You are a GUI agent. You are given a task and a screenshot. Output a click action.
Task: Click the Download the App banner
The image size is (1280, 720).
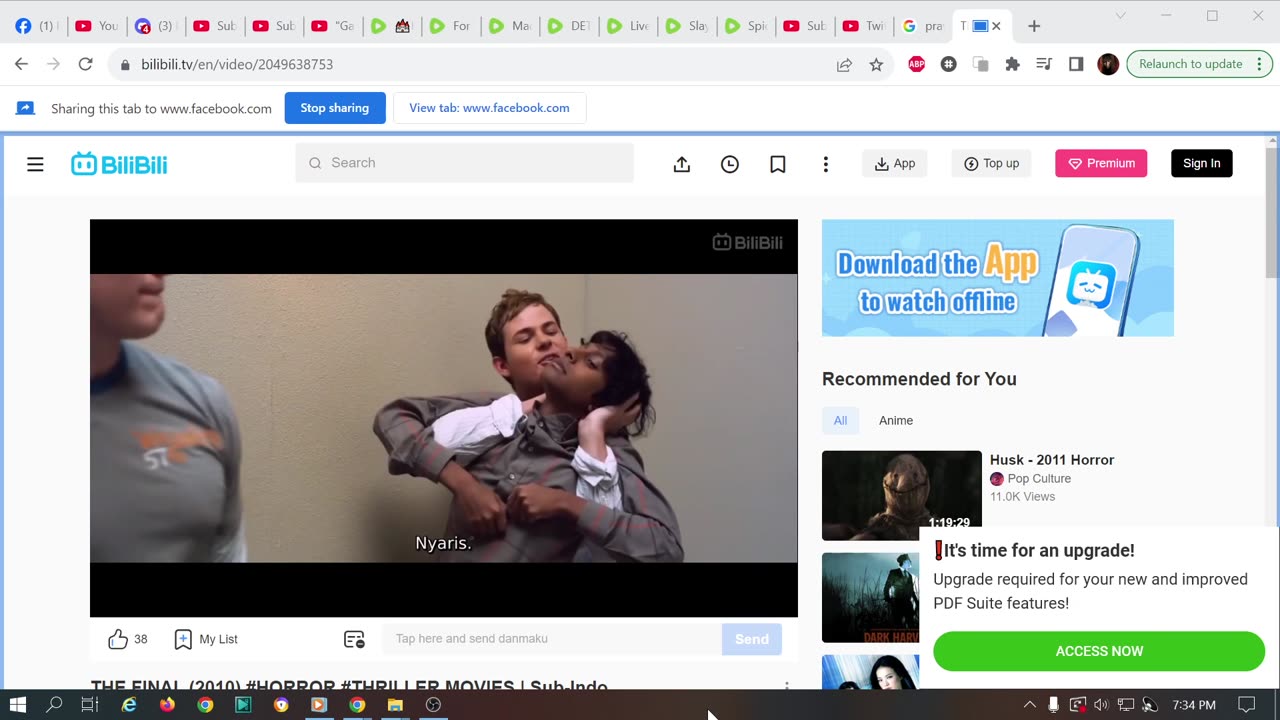click(x=998, y=278)
